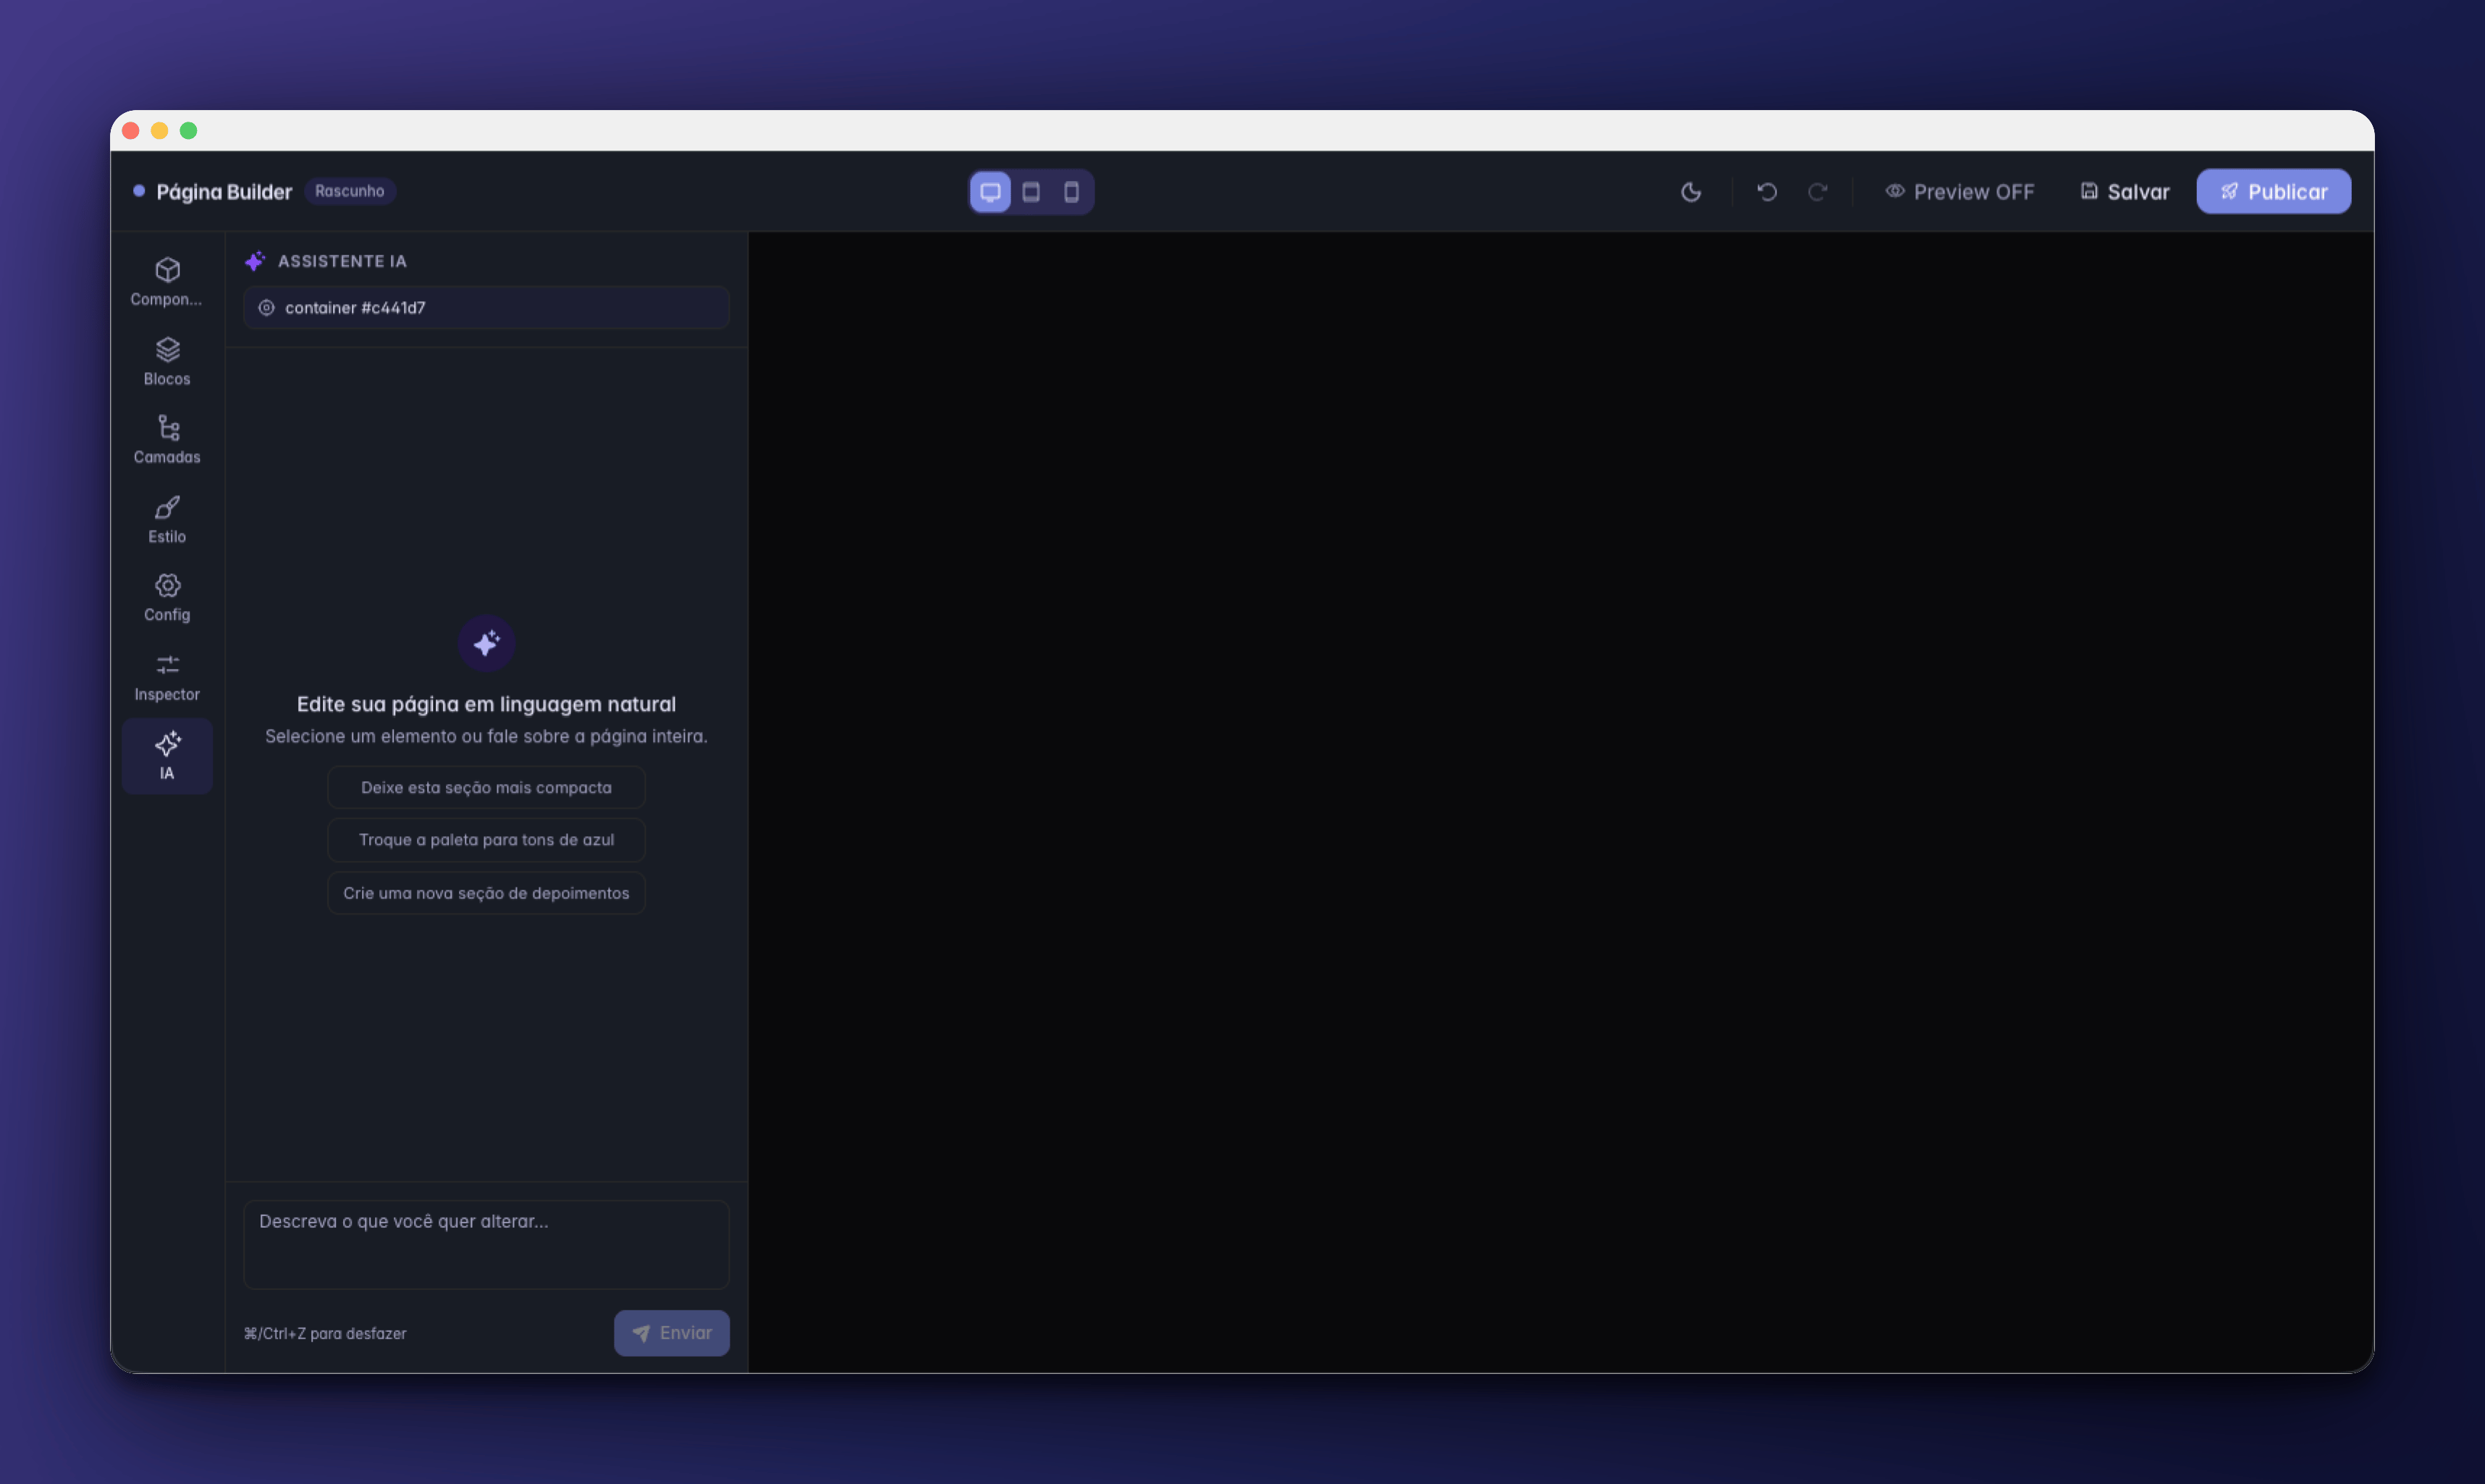This screenshot has width=2485, height=1484.
Task: Focus the Descreva o que você quer alterar field
Action: click(486, 1245)
